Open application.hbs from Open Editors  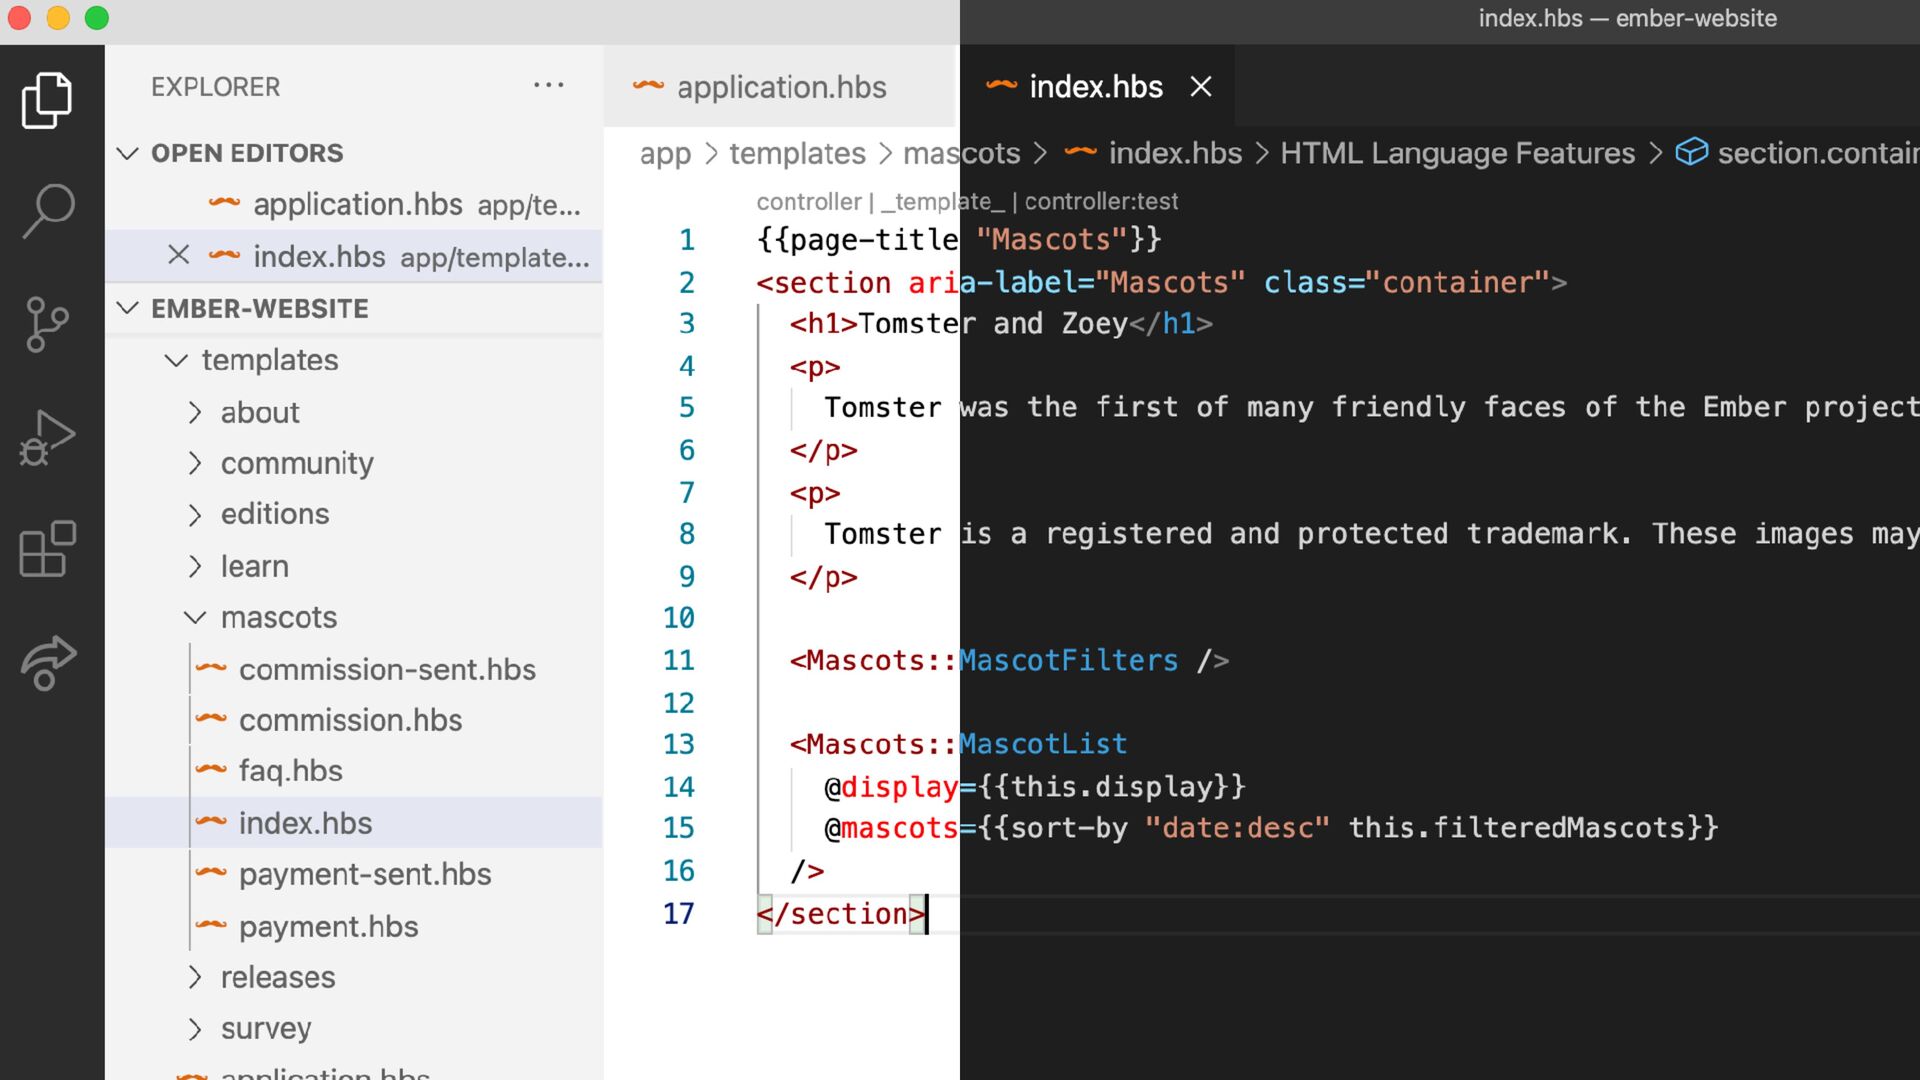pyautogui.click(x=354, y=204)
